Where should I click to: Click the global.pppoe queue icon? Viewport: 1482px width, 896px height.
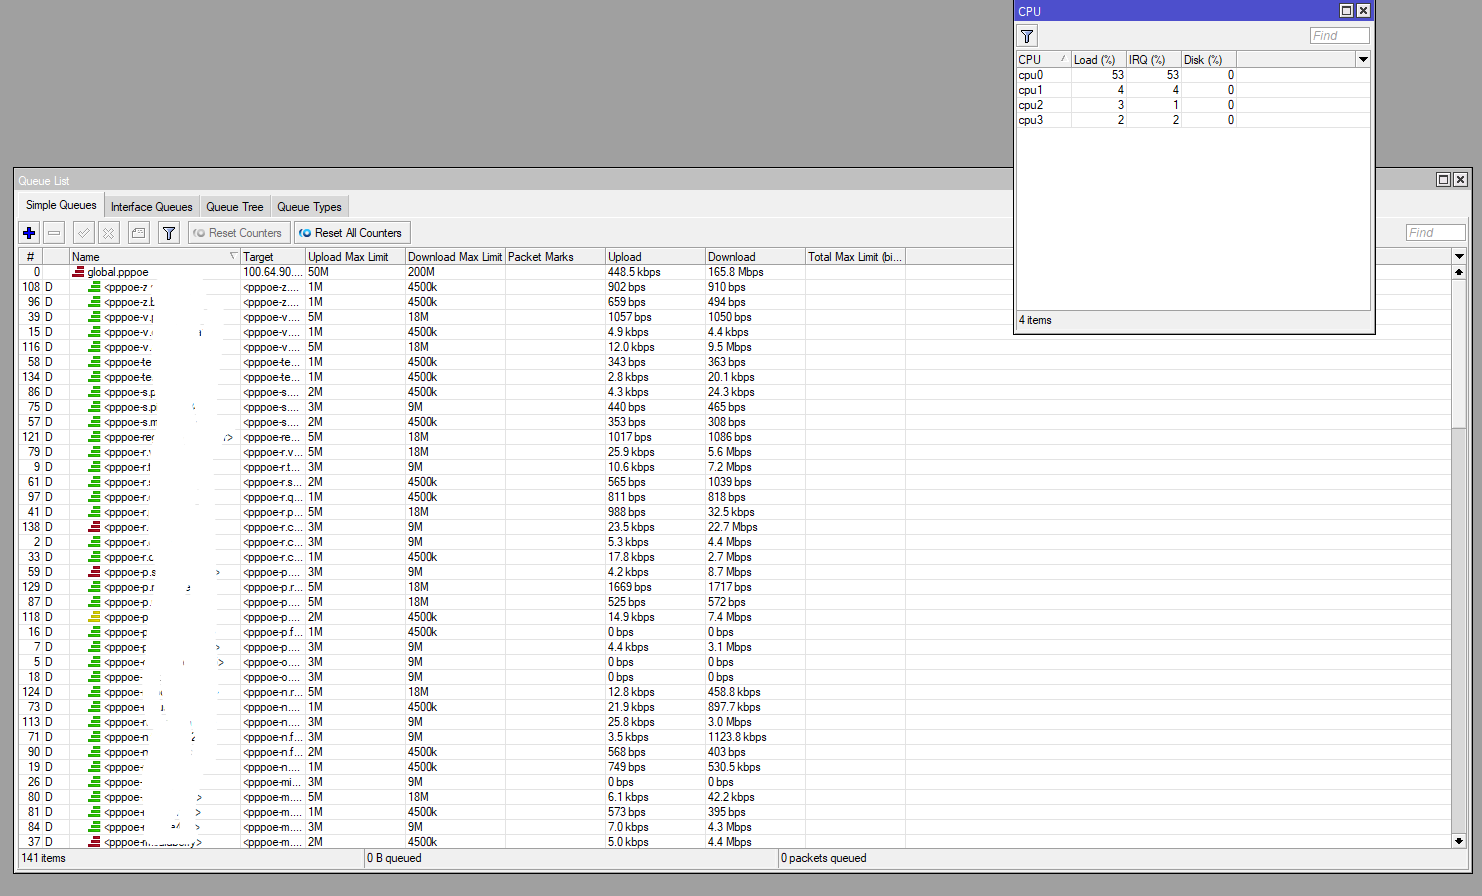[78, 272]
